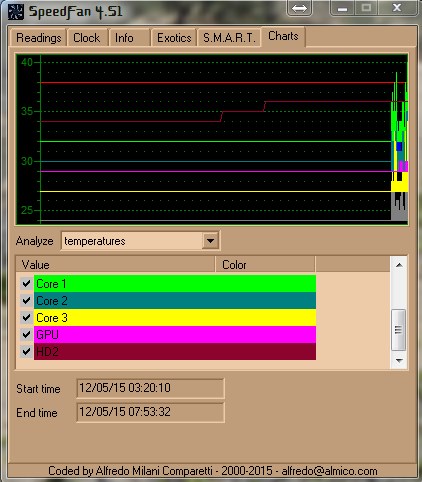The width and height of the screenshot is (422, 482).
Task: Uncheck the GPU temperature checkbox
Action: coord(26,334)
